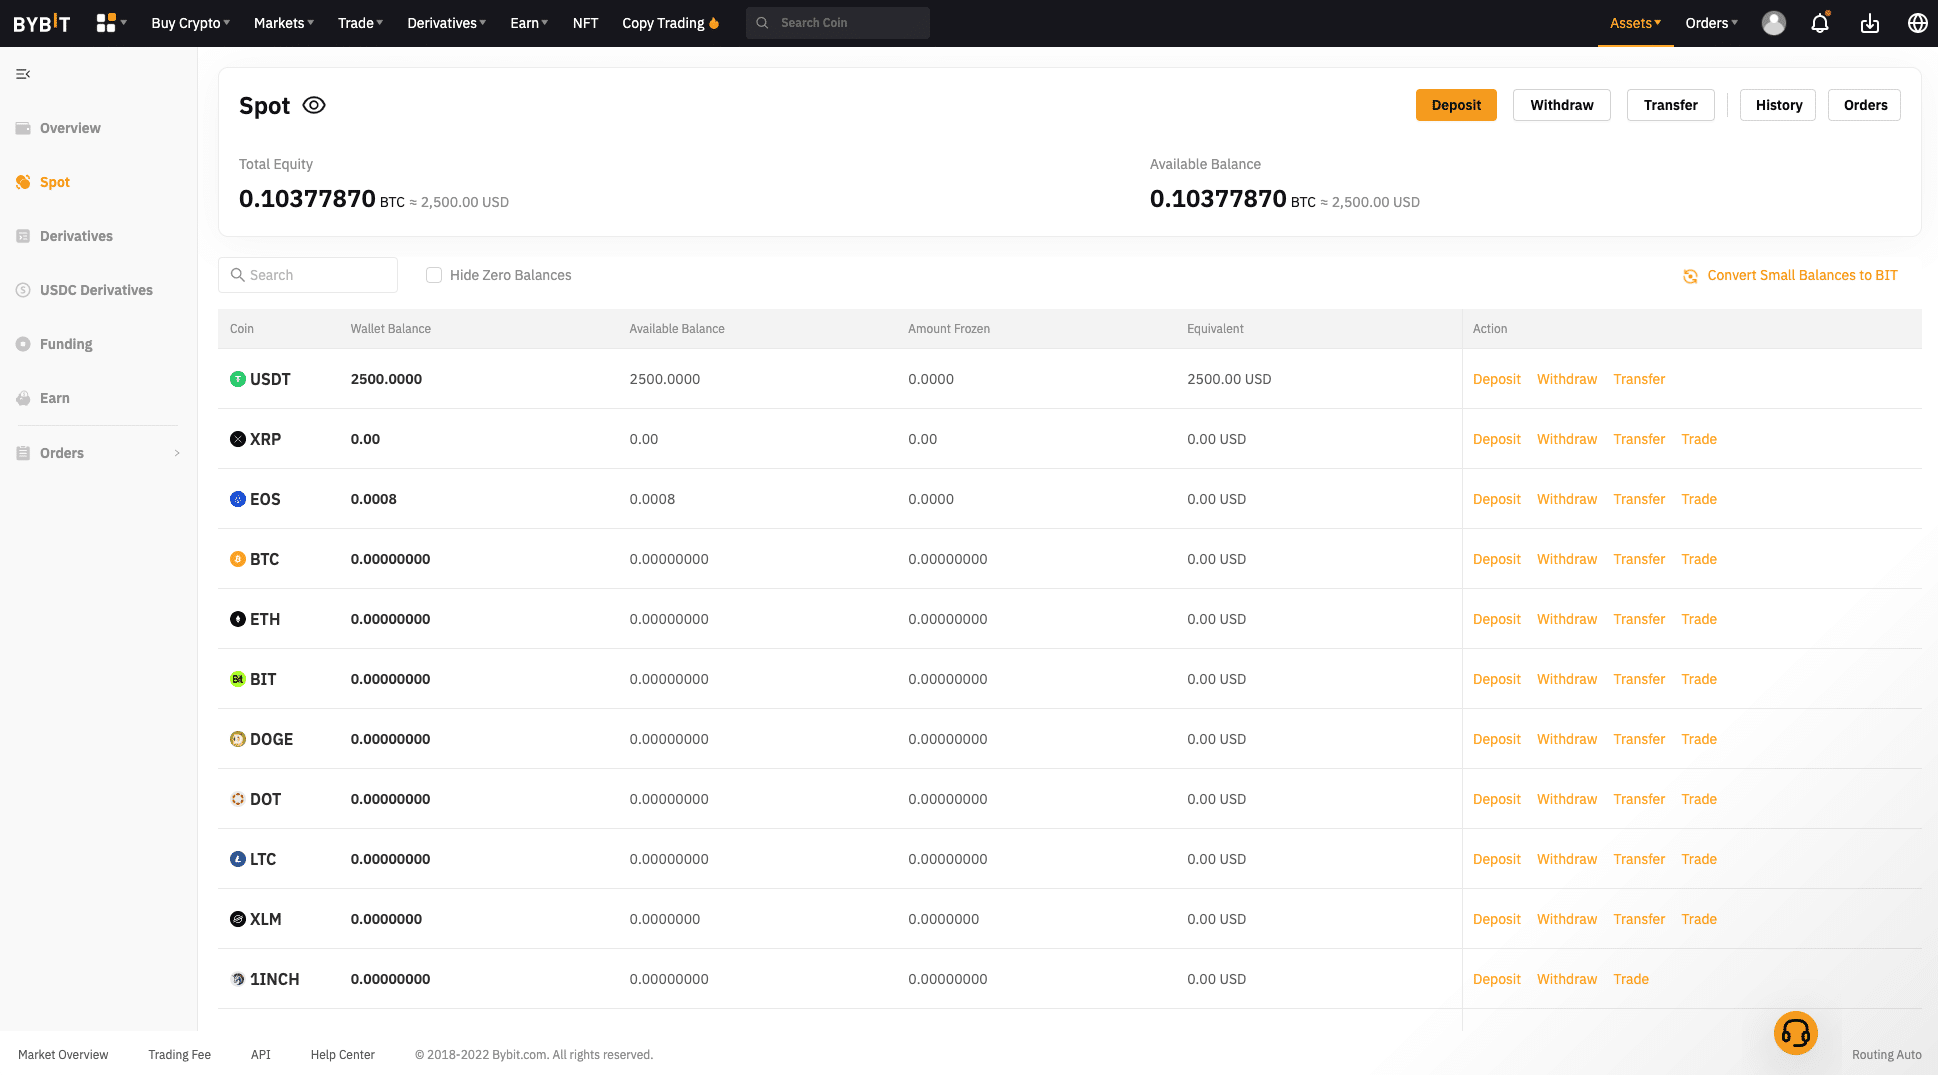Click Transfer link in DOGE row
Image resolution: width=1938 pixels, height=1075 pixels.
[1639, 739]
